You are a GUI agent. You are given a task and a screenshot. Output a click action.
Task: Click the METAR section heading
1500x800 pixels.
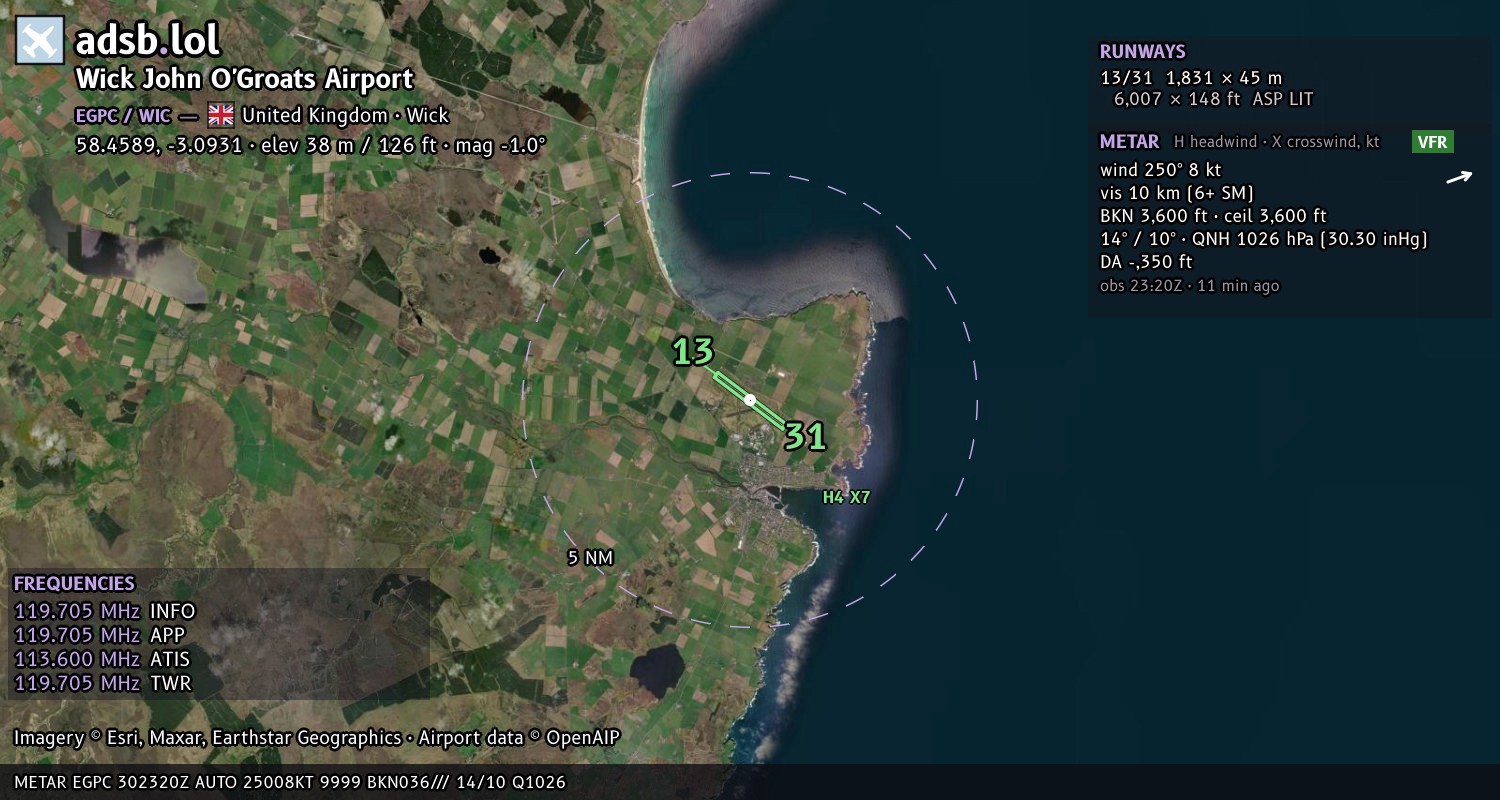1129,142
